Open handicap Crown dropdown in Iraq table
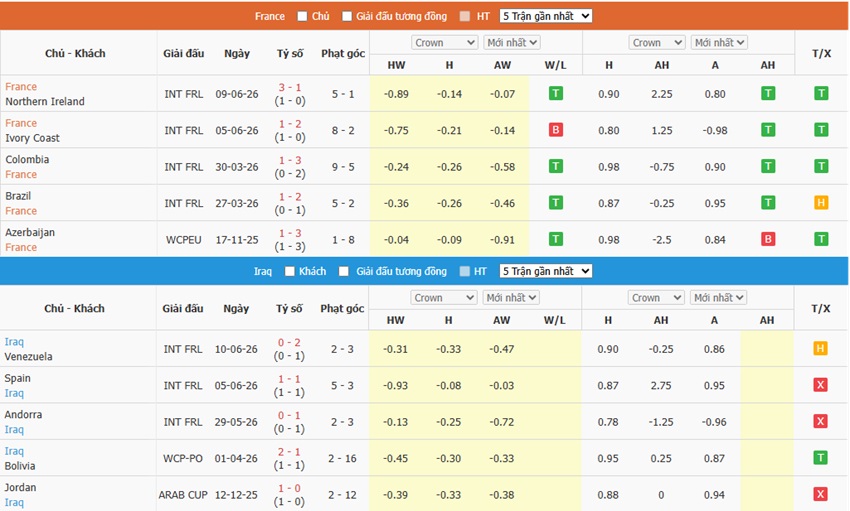The image size is (850, 511). coord(656,298)
